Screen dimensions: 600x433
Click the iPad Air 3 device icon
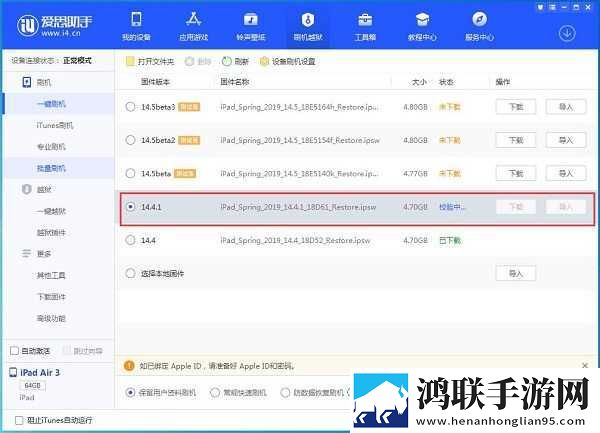(13, 372)
